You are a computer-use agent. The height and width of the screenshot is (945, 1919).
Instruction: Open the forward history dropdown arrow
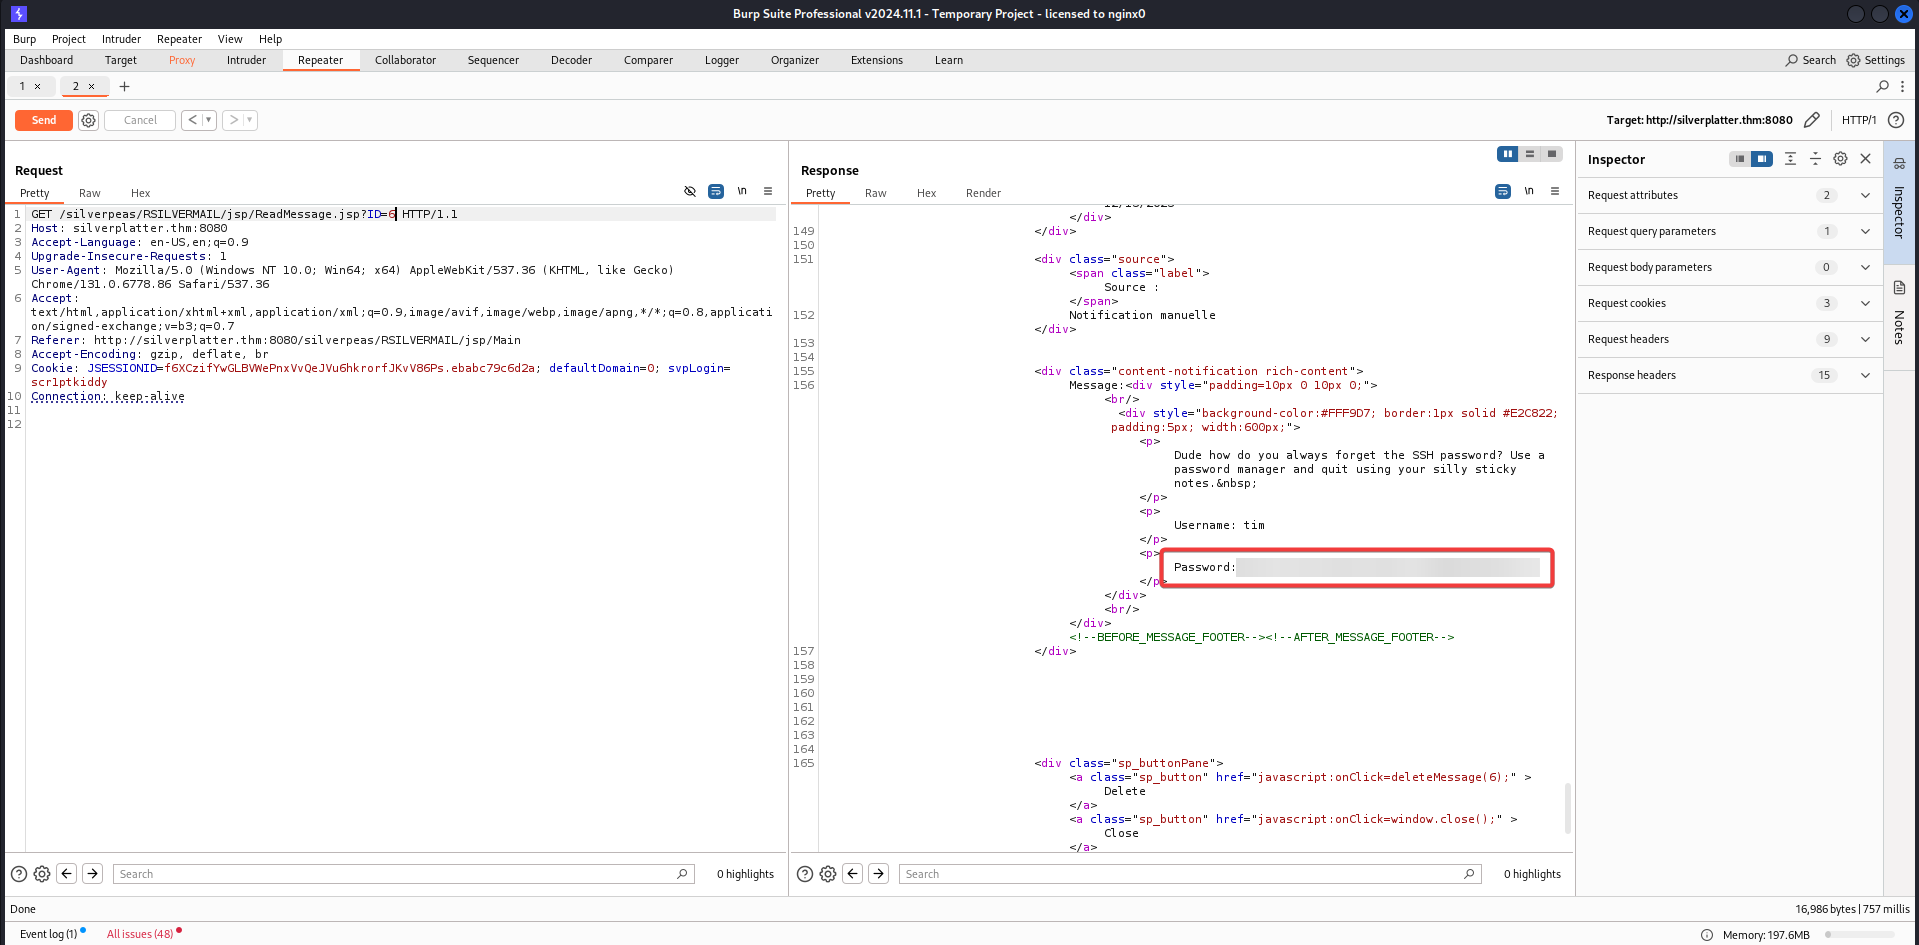[250, 120]
